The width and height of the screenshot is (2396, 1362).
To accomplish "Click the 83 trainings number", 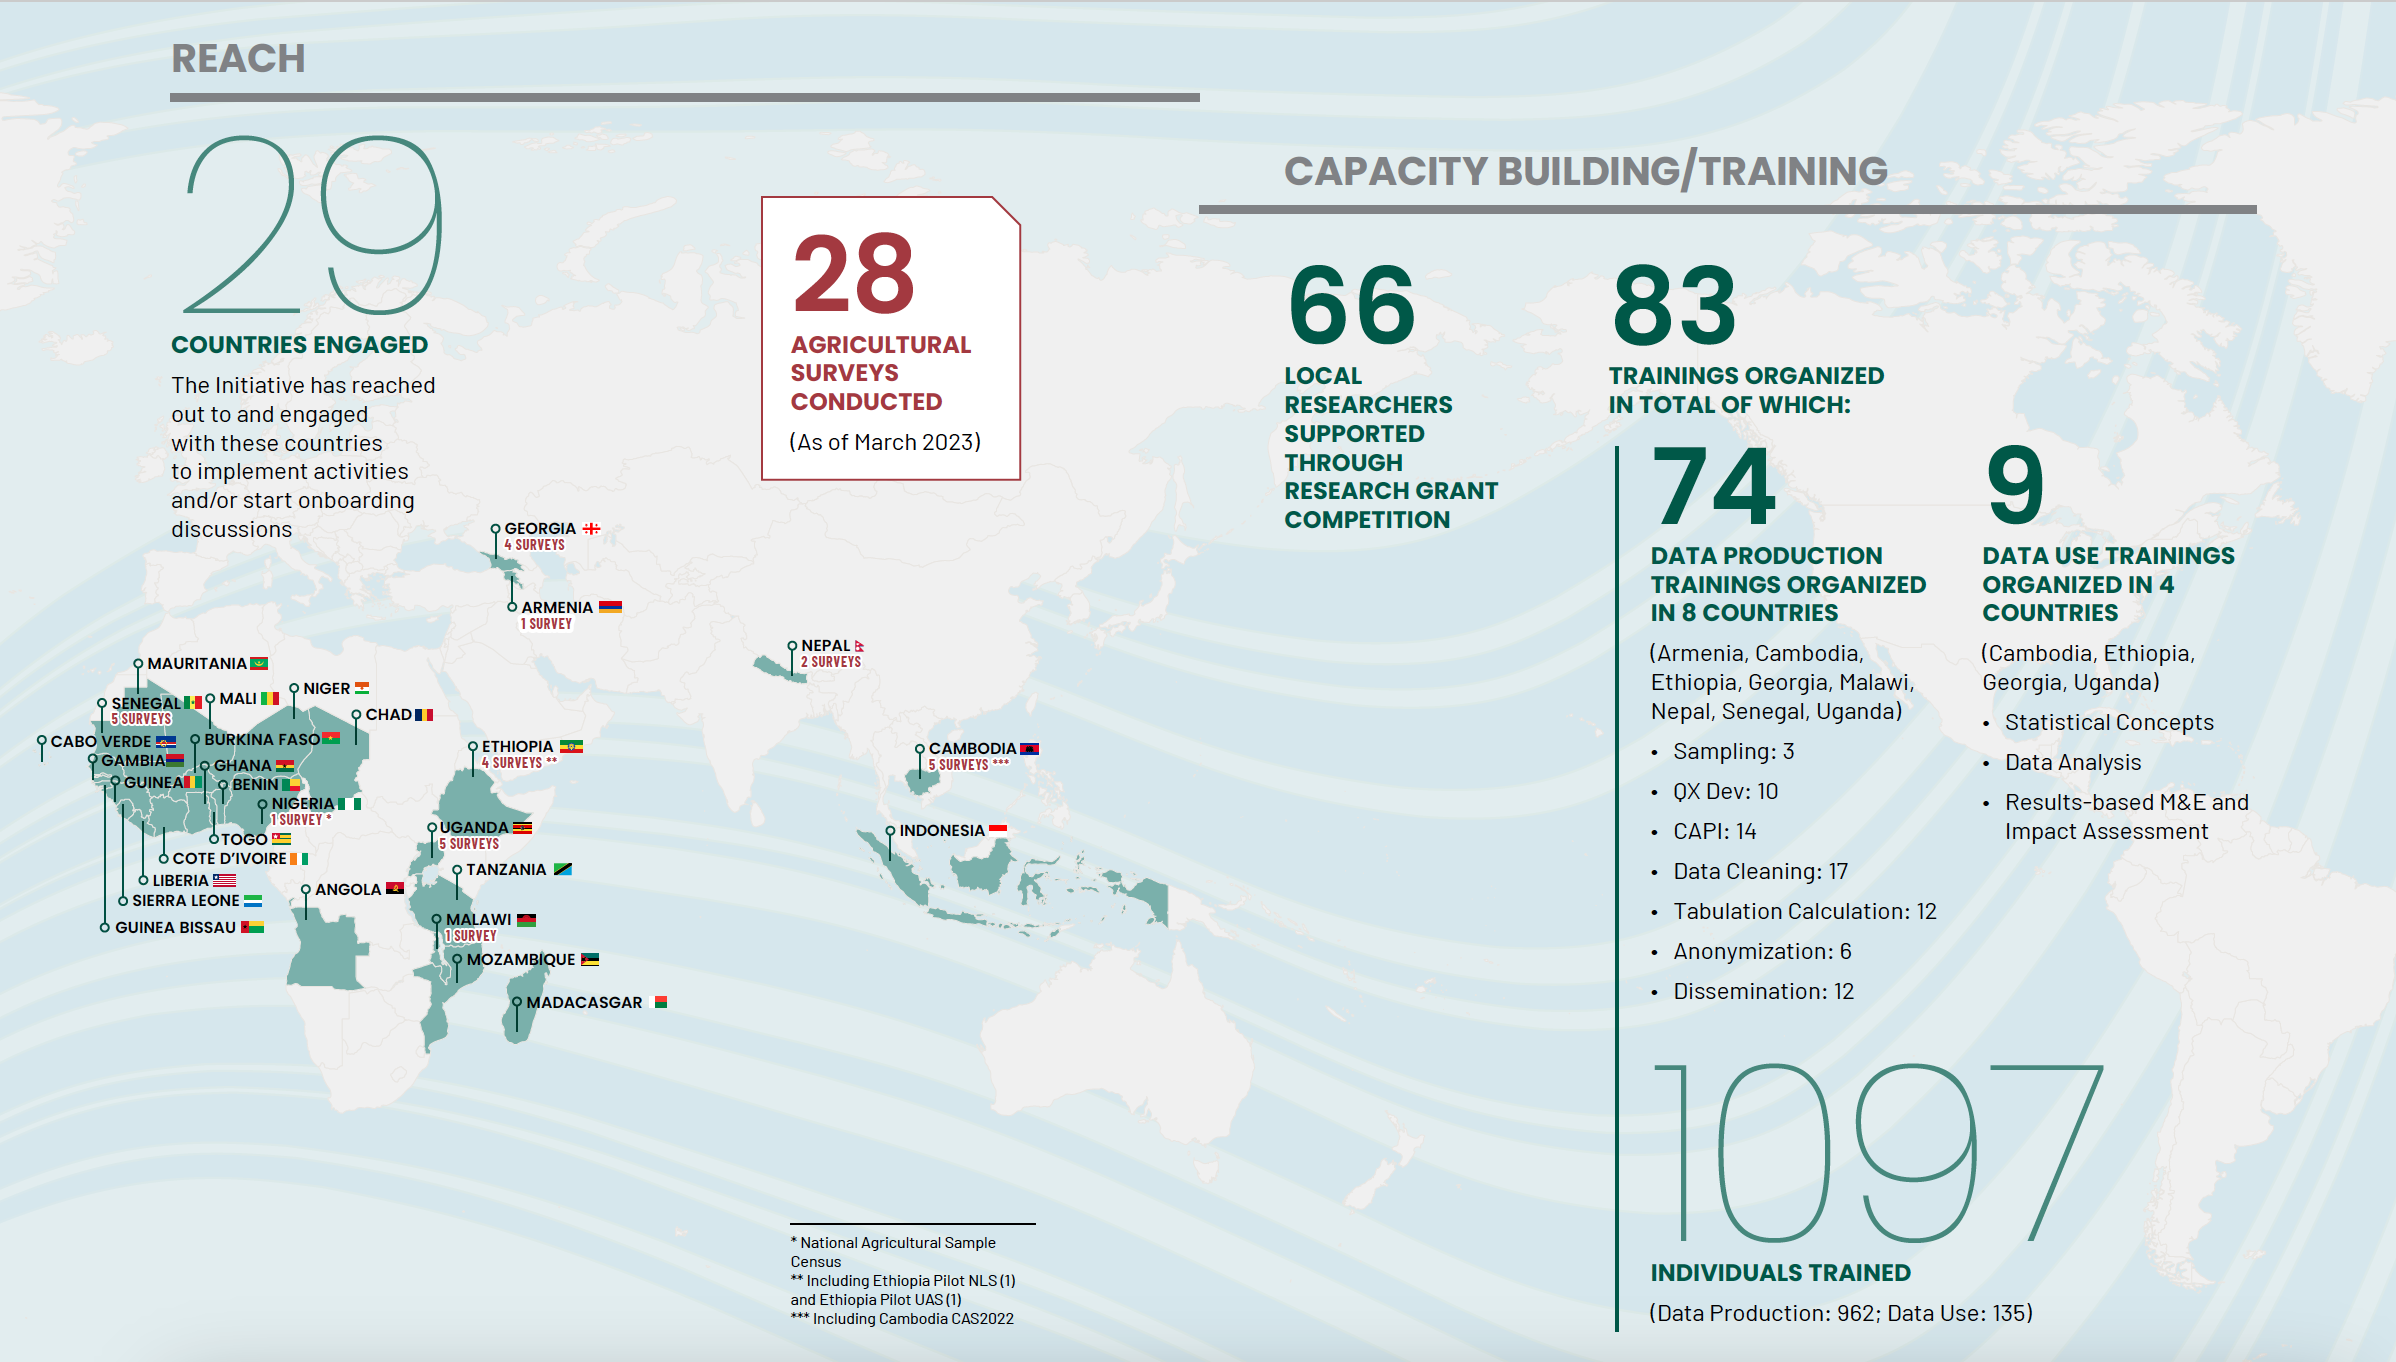I will pos(1675,305).
